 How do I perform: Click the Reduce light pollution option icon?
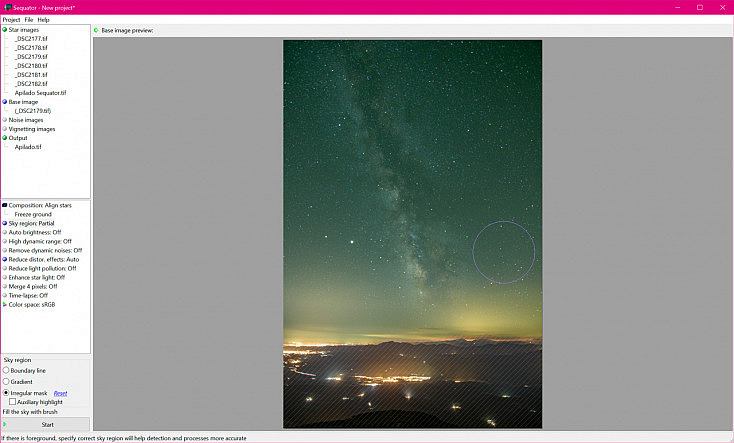tap(5, 268)
